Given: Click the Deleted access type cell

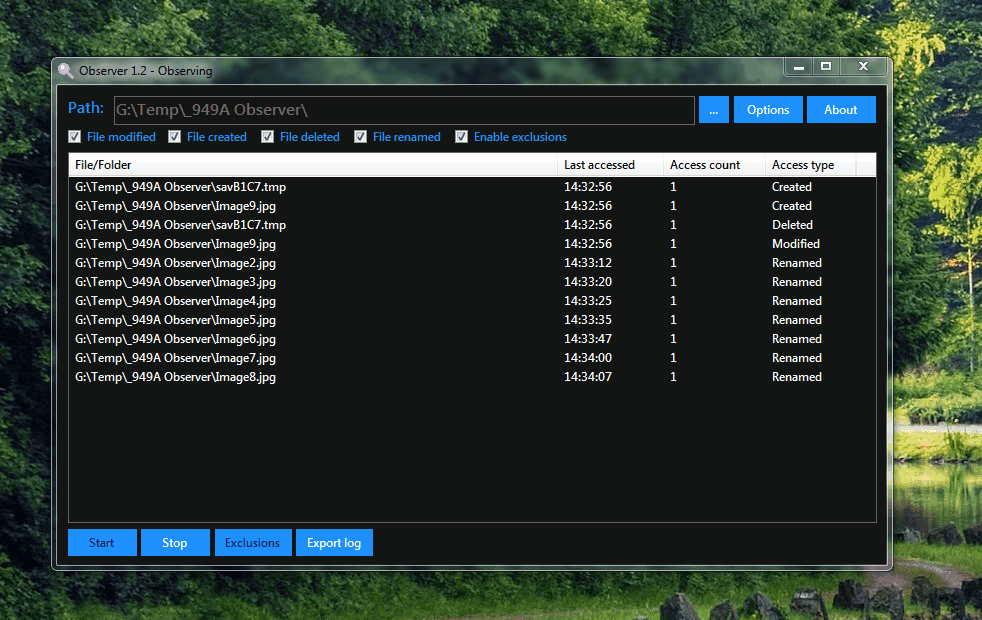Looking at the screenshot, I should click(x=792, y=225).
